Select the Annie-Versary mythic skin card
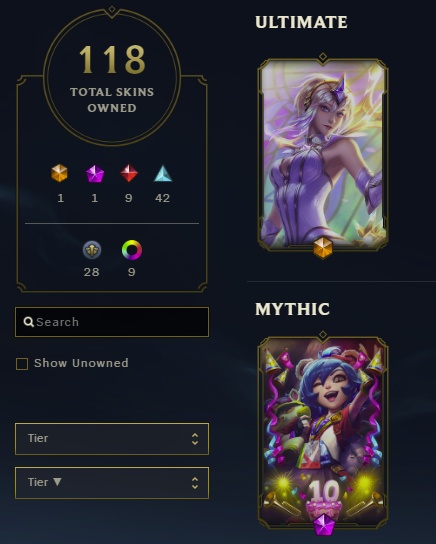436x544 pixels. tap(323, 432)
